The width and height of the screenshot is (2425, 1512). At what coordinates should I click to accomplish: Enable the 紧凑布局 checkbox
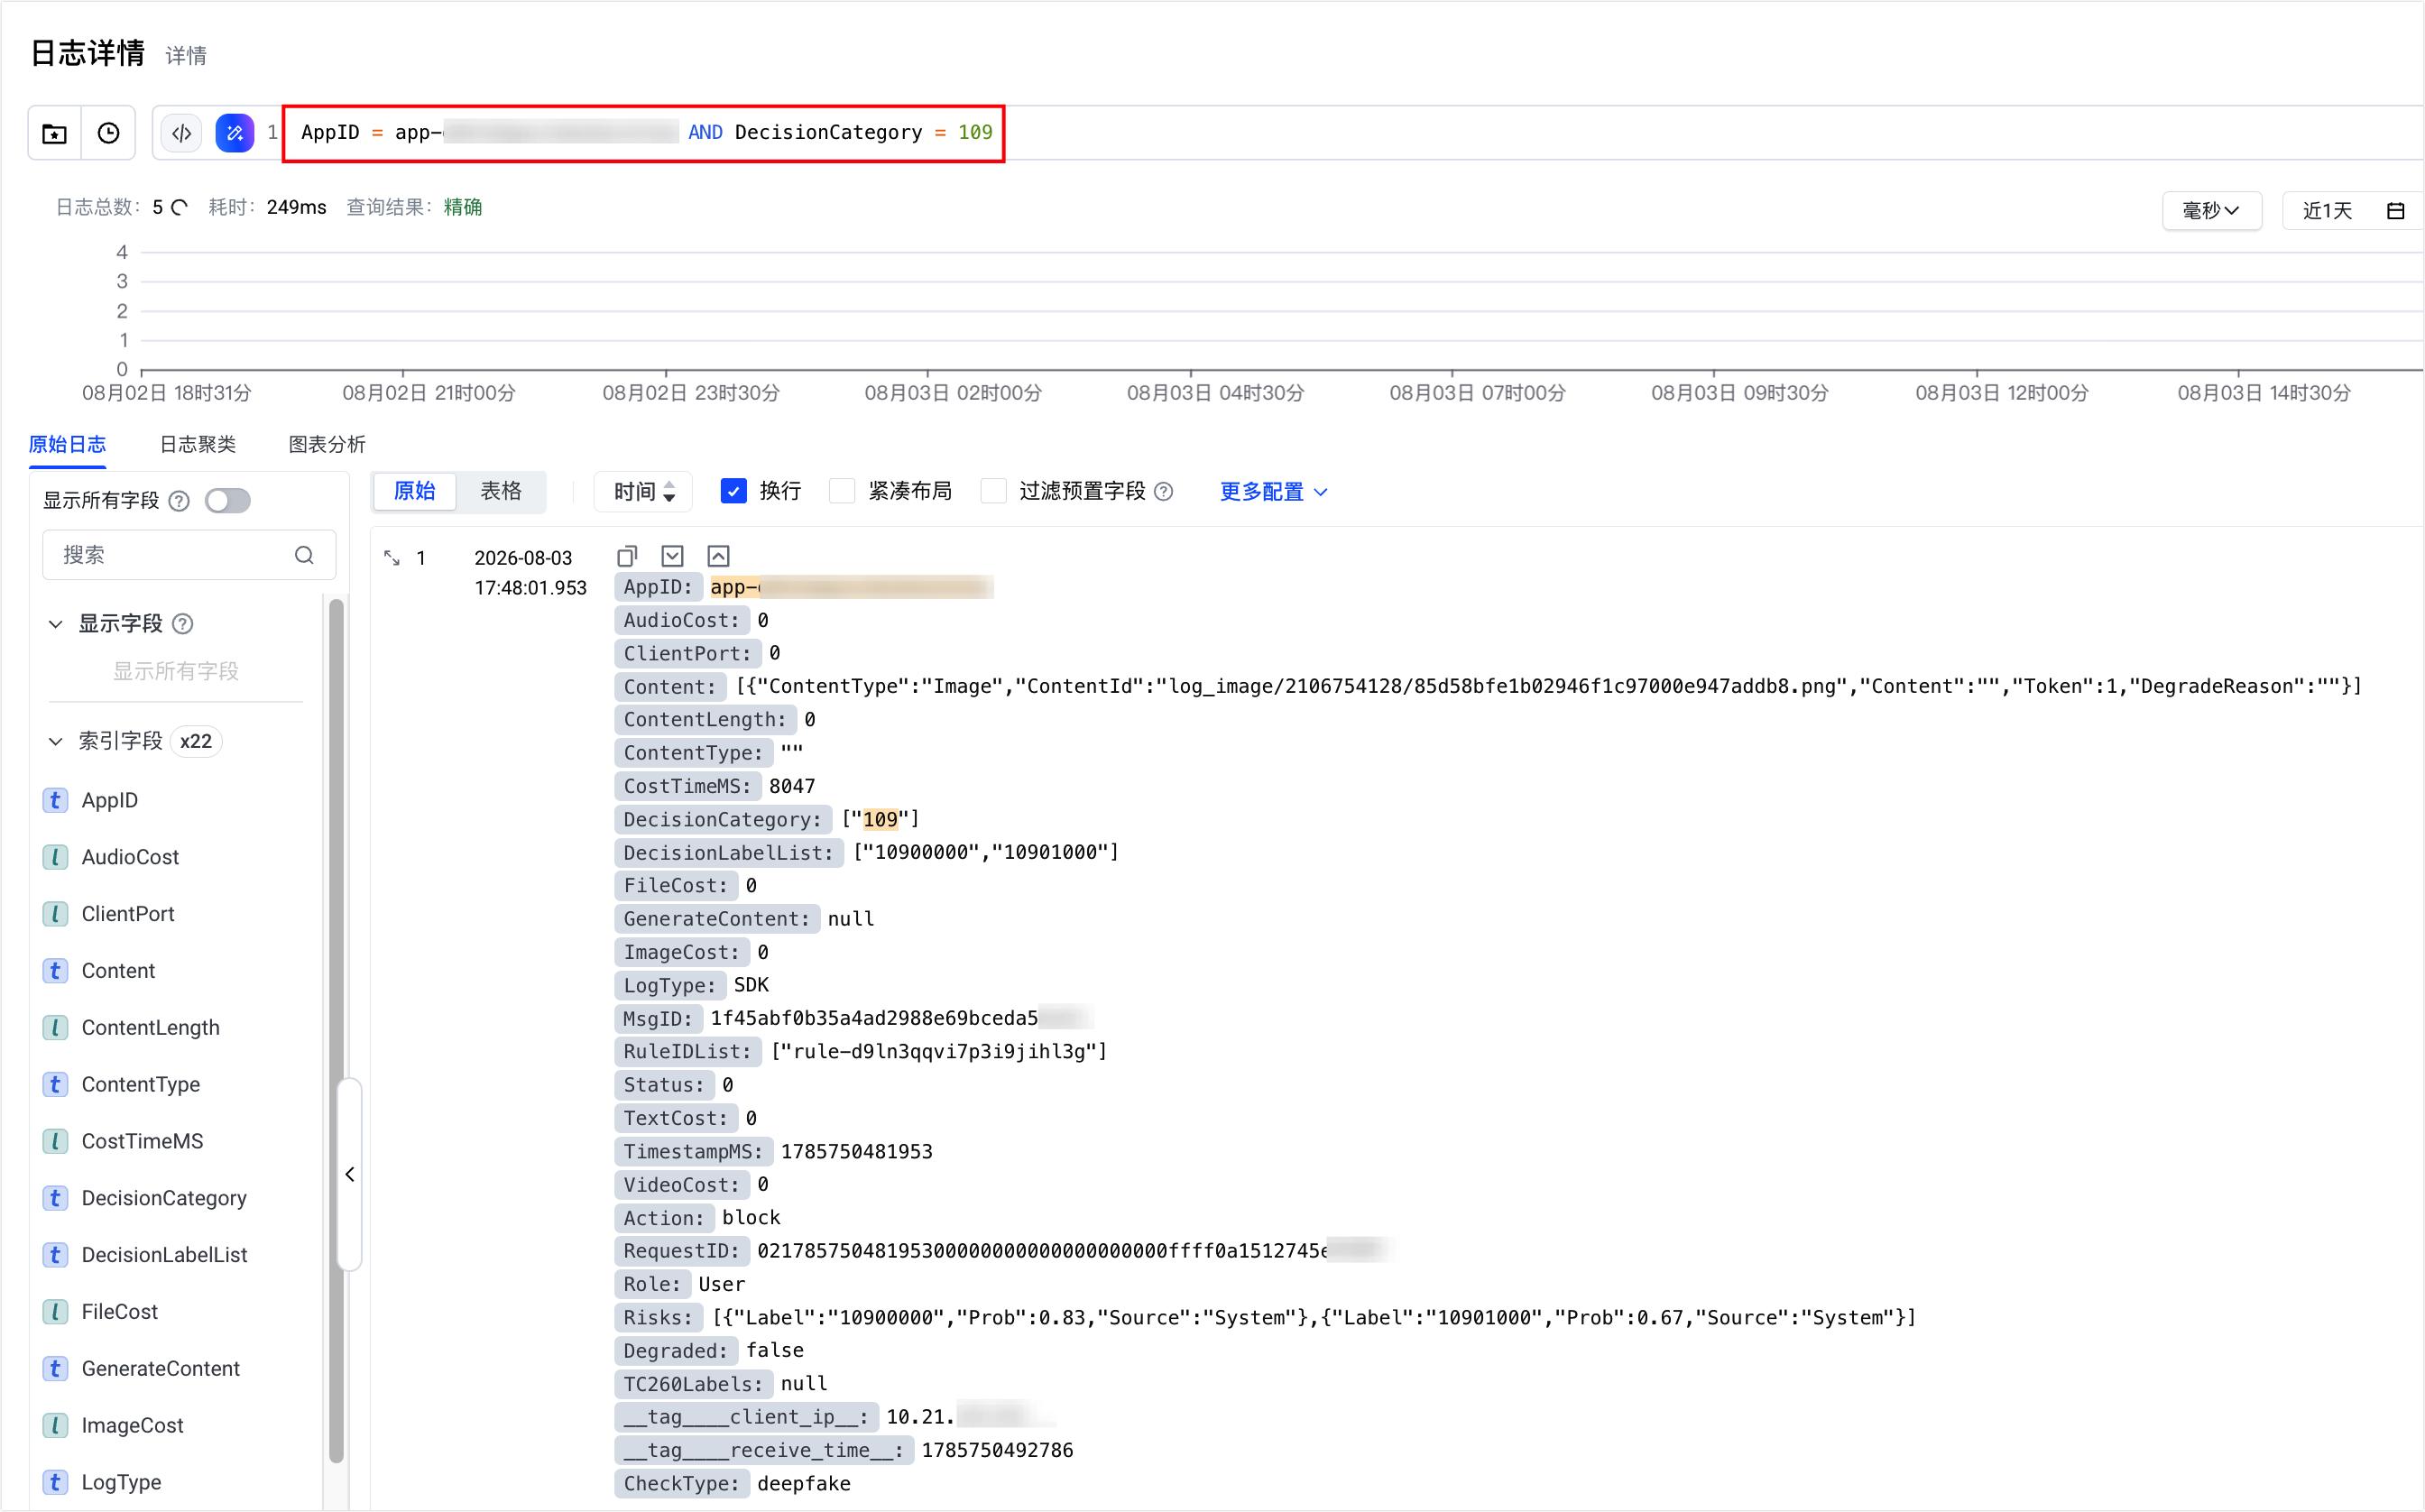pyautogui.click(x=843, y=491)
